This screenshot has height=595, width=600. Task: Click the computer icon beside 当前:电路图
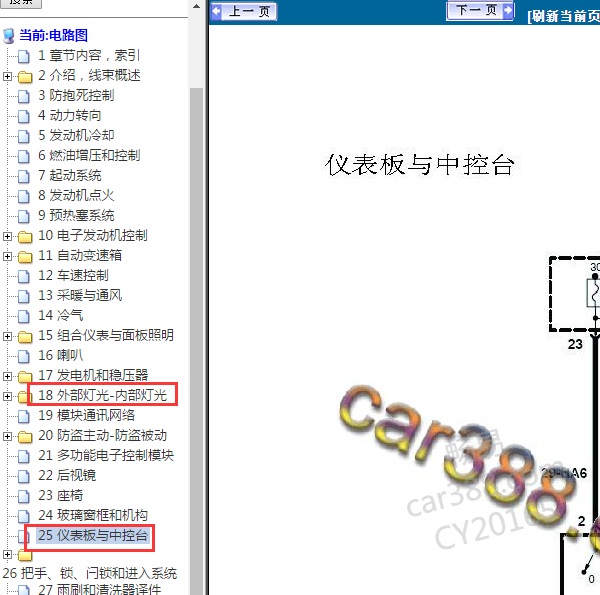[8, 36]
